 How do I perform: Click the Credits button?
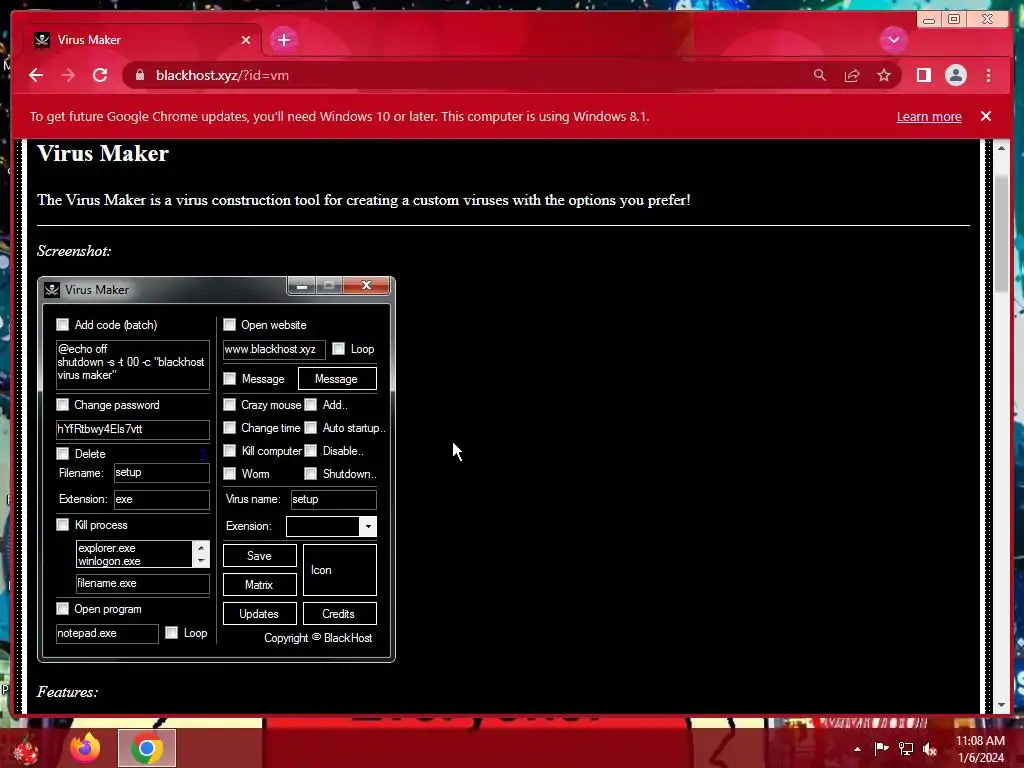point(340,614)
